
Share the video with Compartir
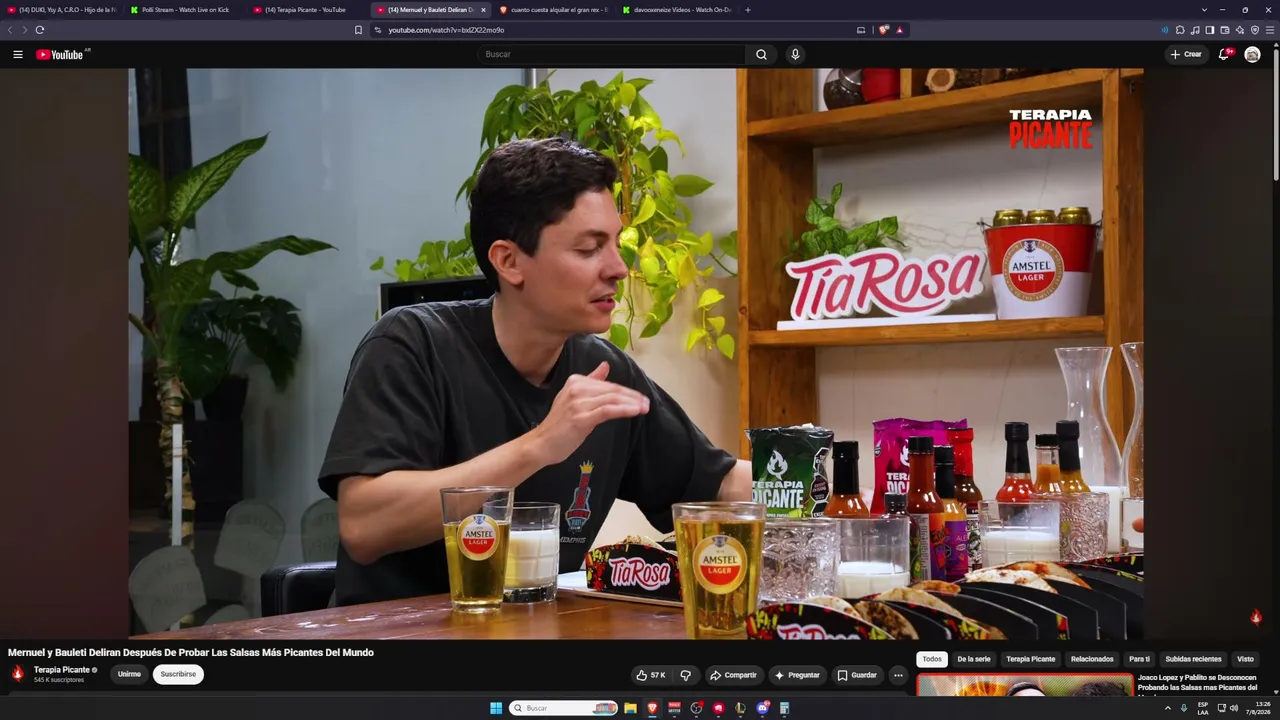(734, 675)
